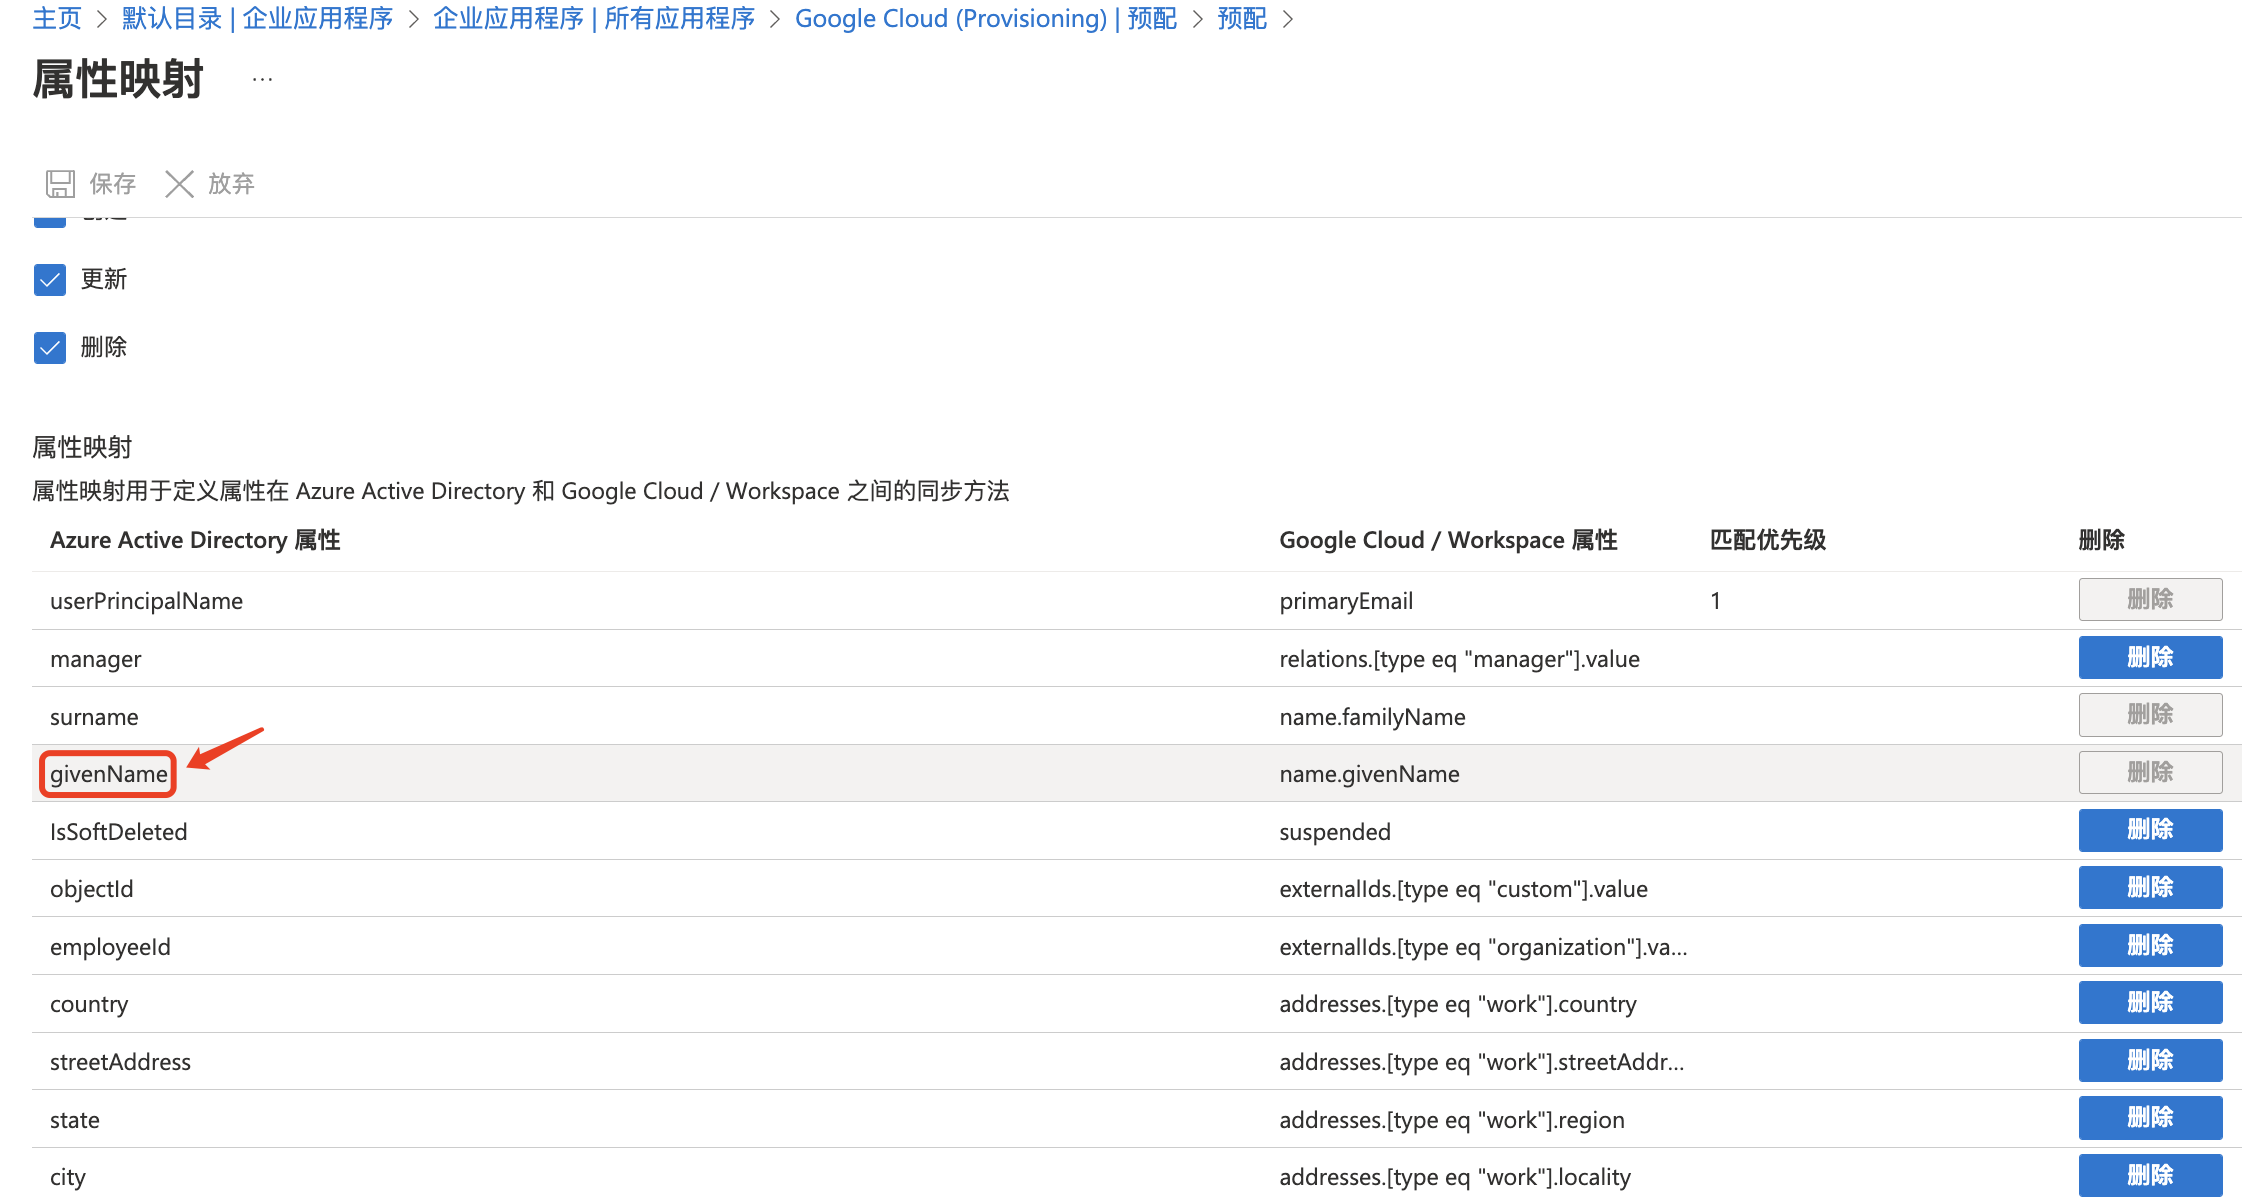Open the manager attribute mapping
The width and height of the screenshot is (2242, 1204).
(x=95, y=659)
